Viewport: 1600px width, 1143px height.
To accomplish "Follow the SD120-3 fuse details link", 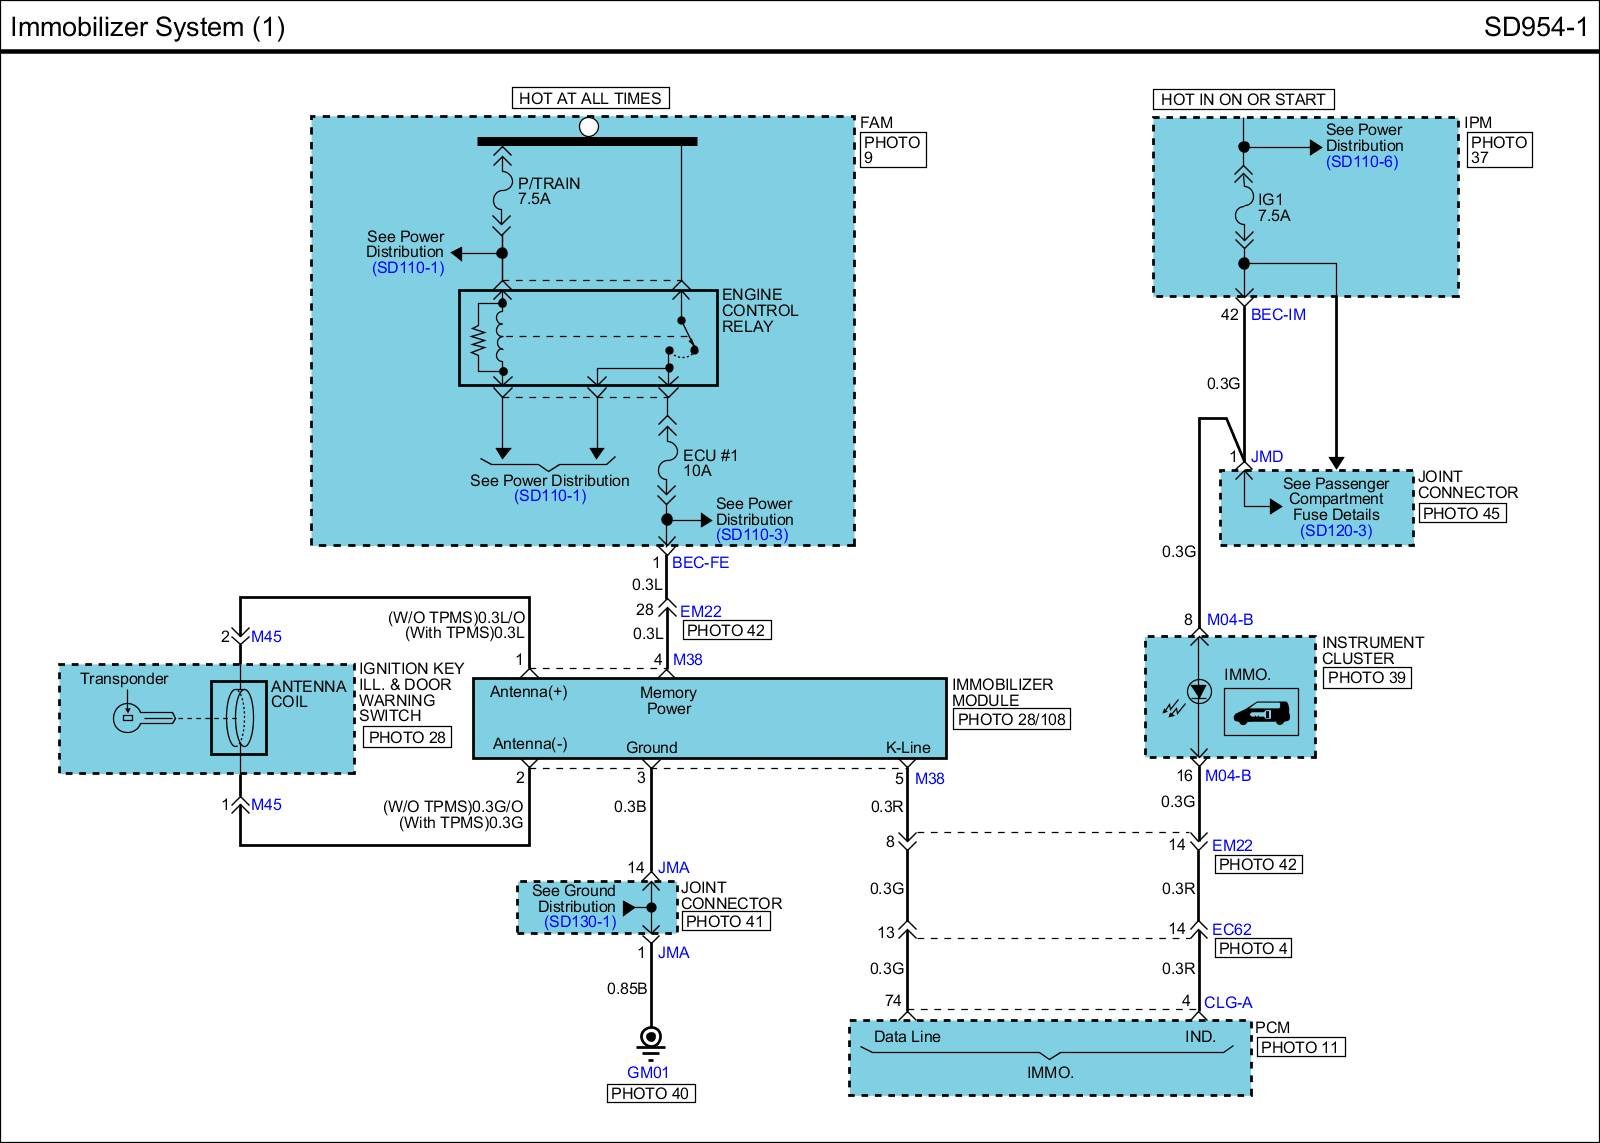I will coord(1336,531).
